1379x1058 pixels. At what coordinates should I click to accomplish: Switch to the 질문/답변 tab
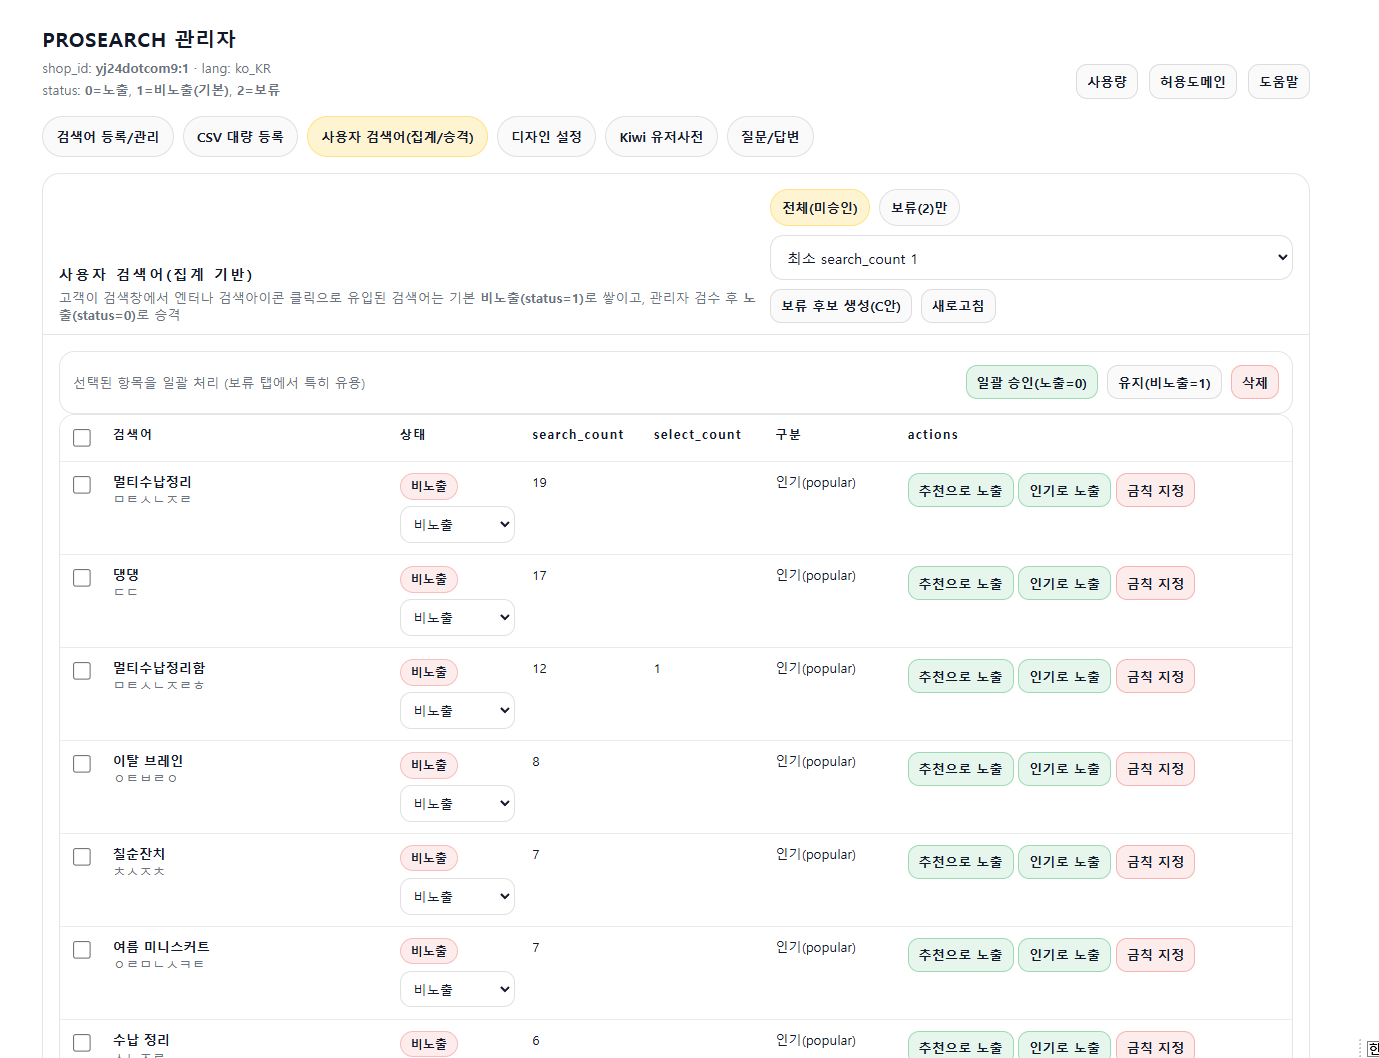pos(770,136)
